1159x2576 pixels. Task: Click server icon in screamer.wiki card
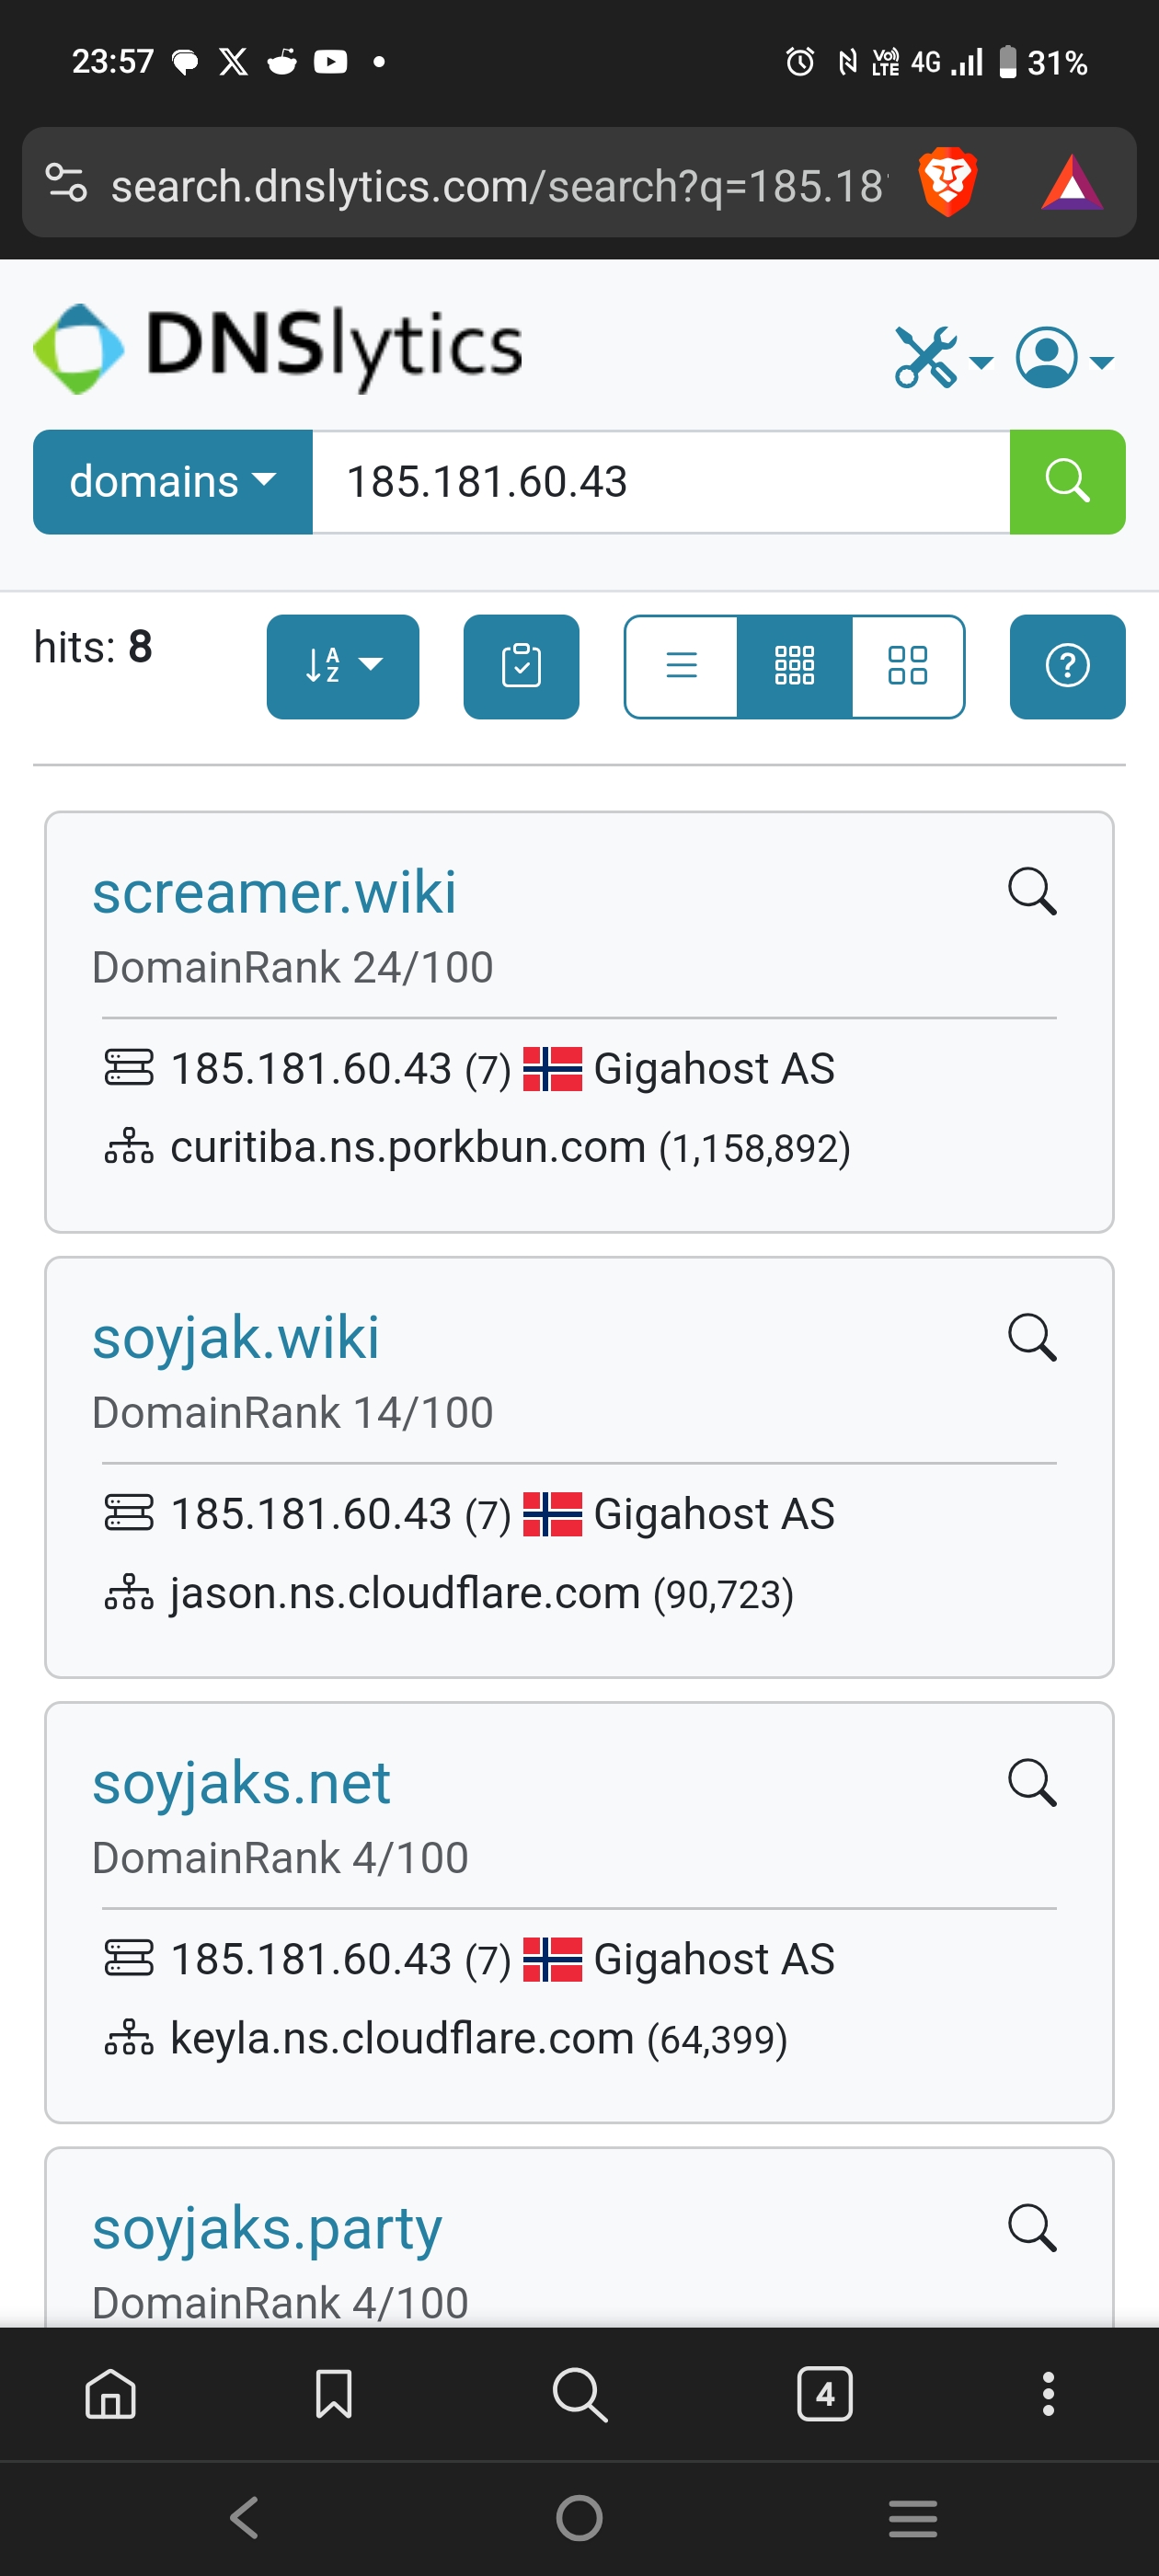pyautogui.click(x=129, y=1067)
